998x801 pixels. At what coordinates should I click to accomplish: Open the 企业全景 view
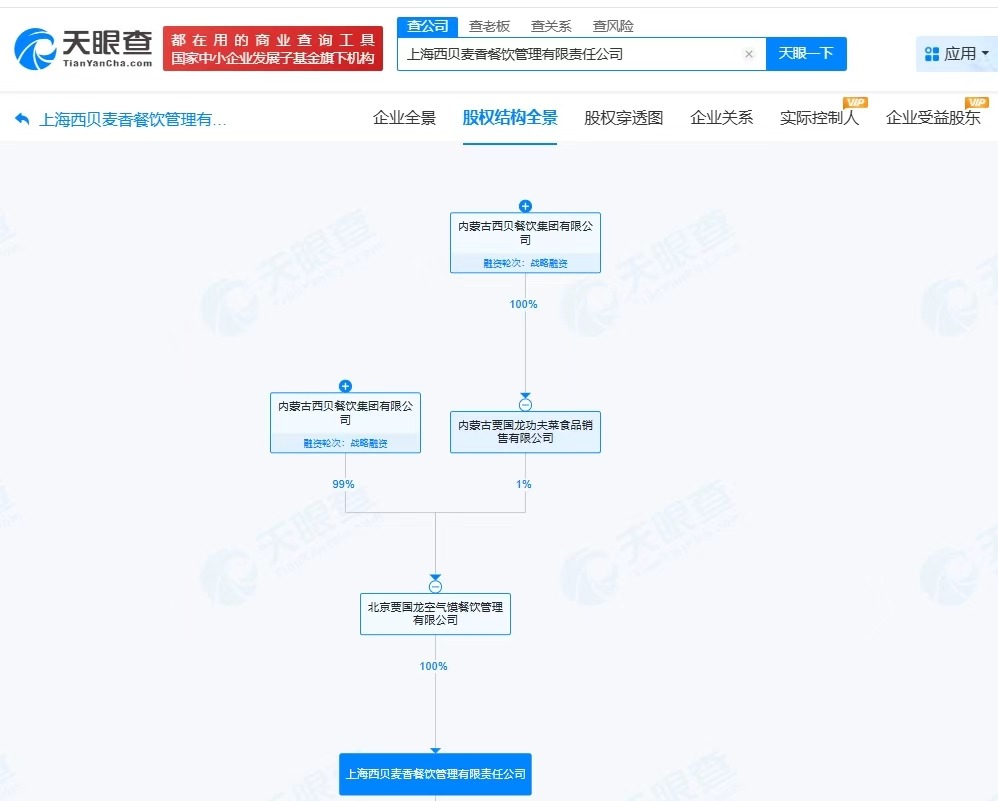404,117
